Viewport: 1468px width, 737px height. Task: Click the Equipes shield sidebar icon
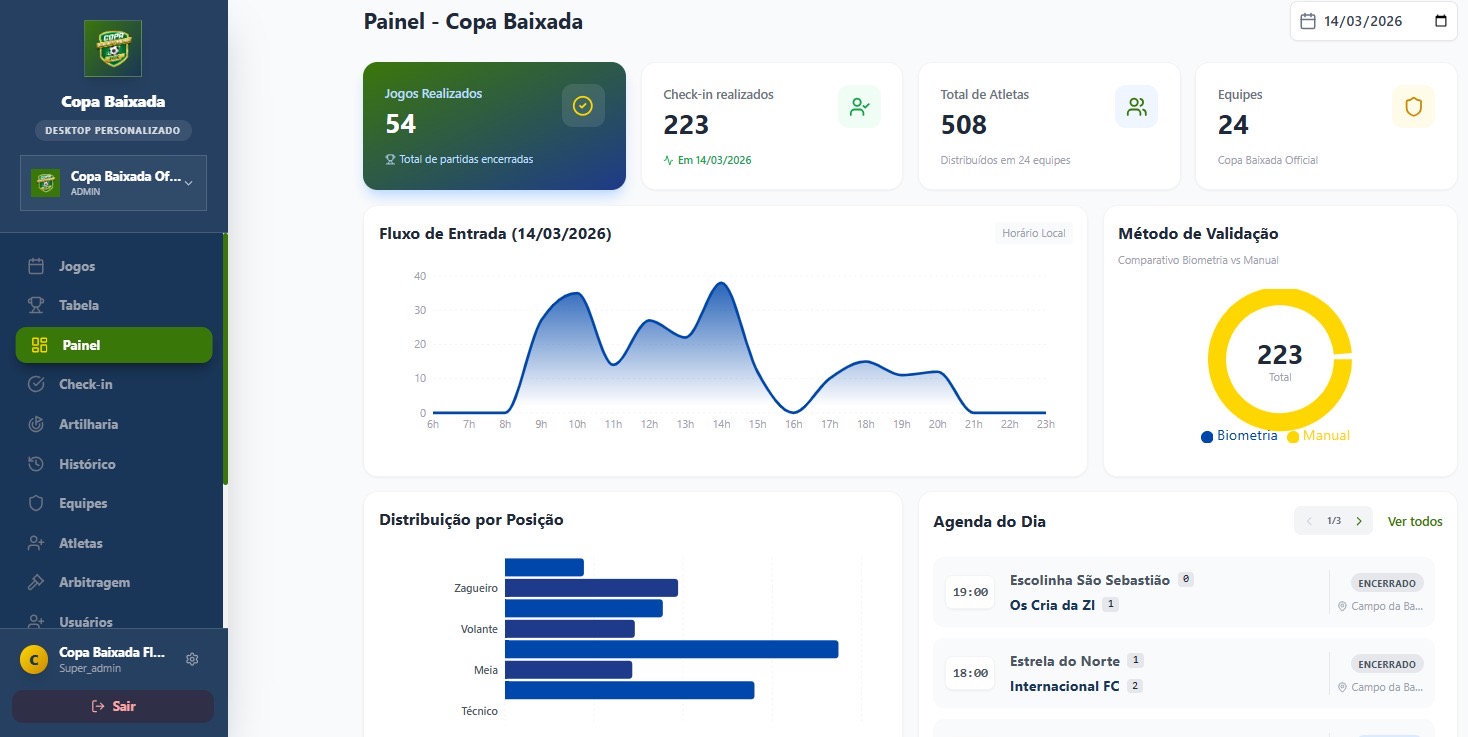point(36,503)
